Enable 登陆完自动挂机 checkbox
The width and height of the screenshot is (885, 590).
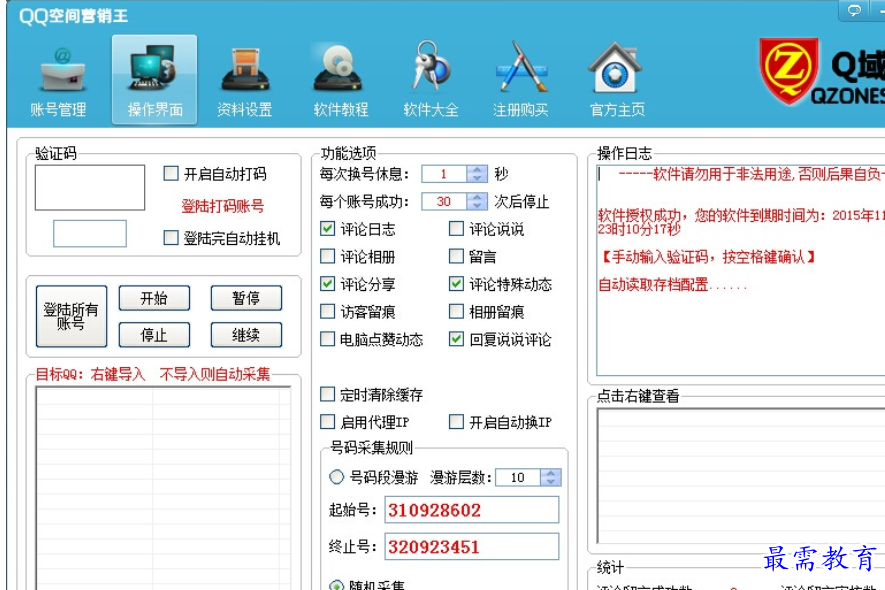tap(170, 237)
